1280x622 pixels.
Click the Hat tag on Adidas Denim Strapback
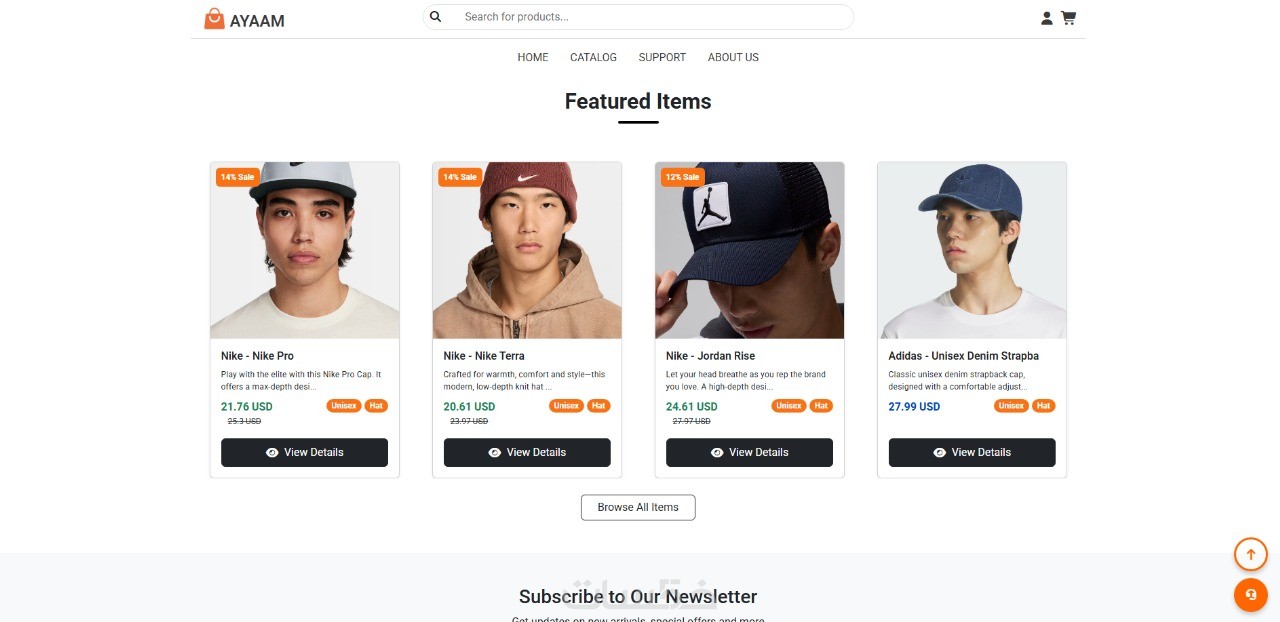click(1043, 406)
